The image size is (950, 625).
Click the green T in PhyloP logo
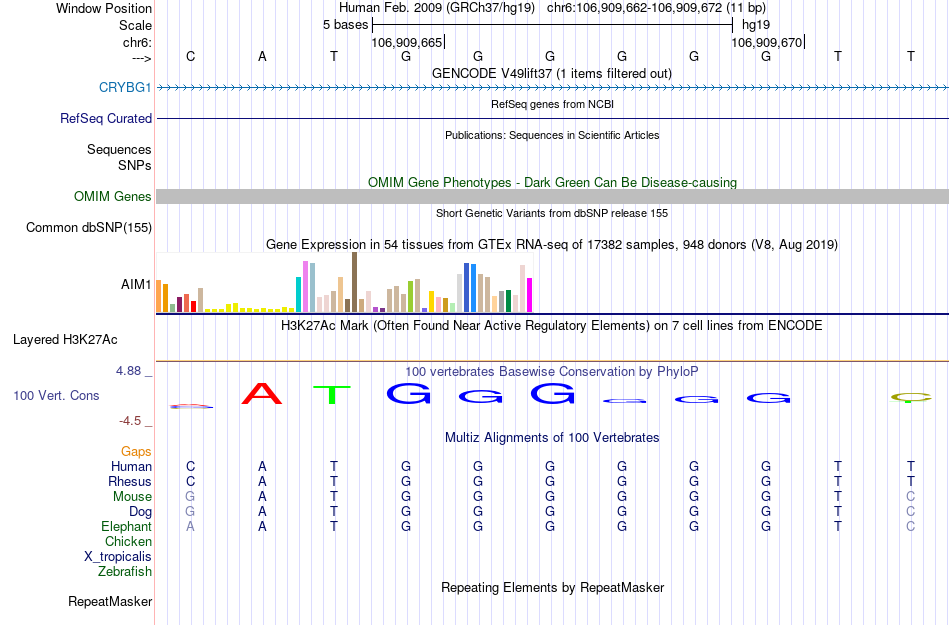[332, 395]
